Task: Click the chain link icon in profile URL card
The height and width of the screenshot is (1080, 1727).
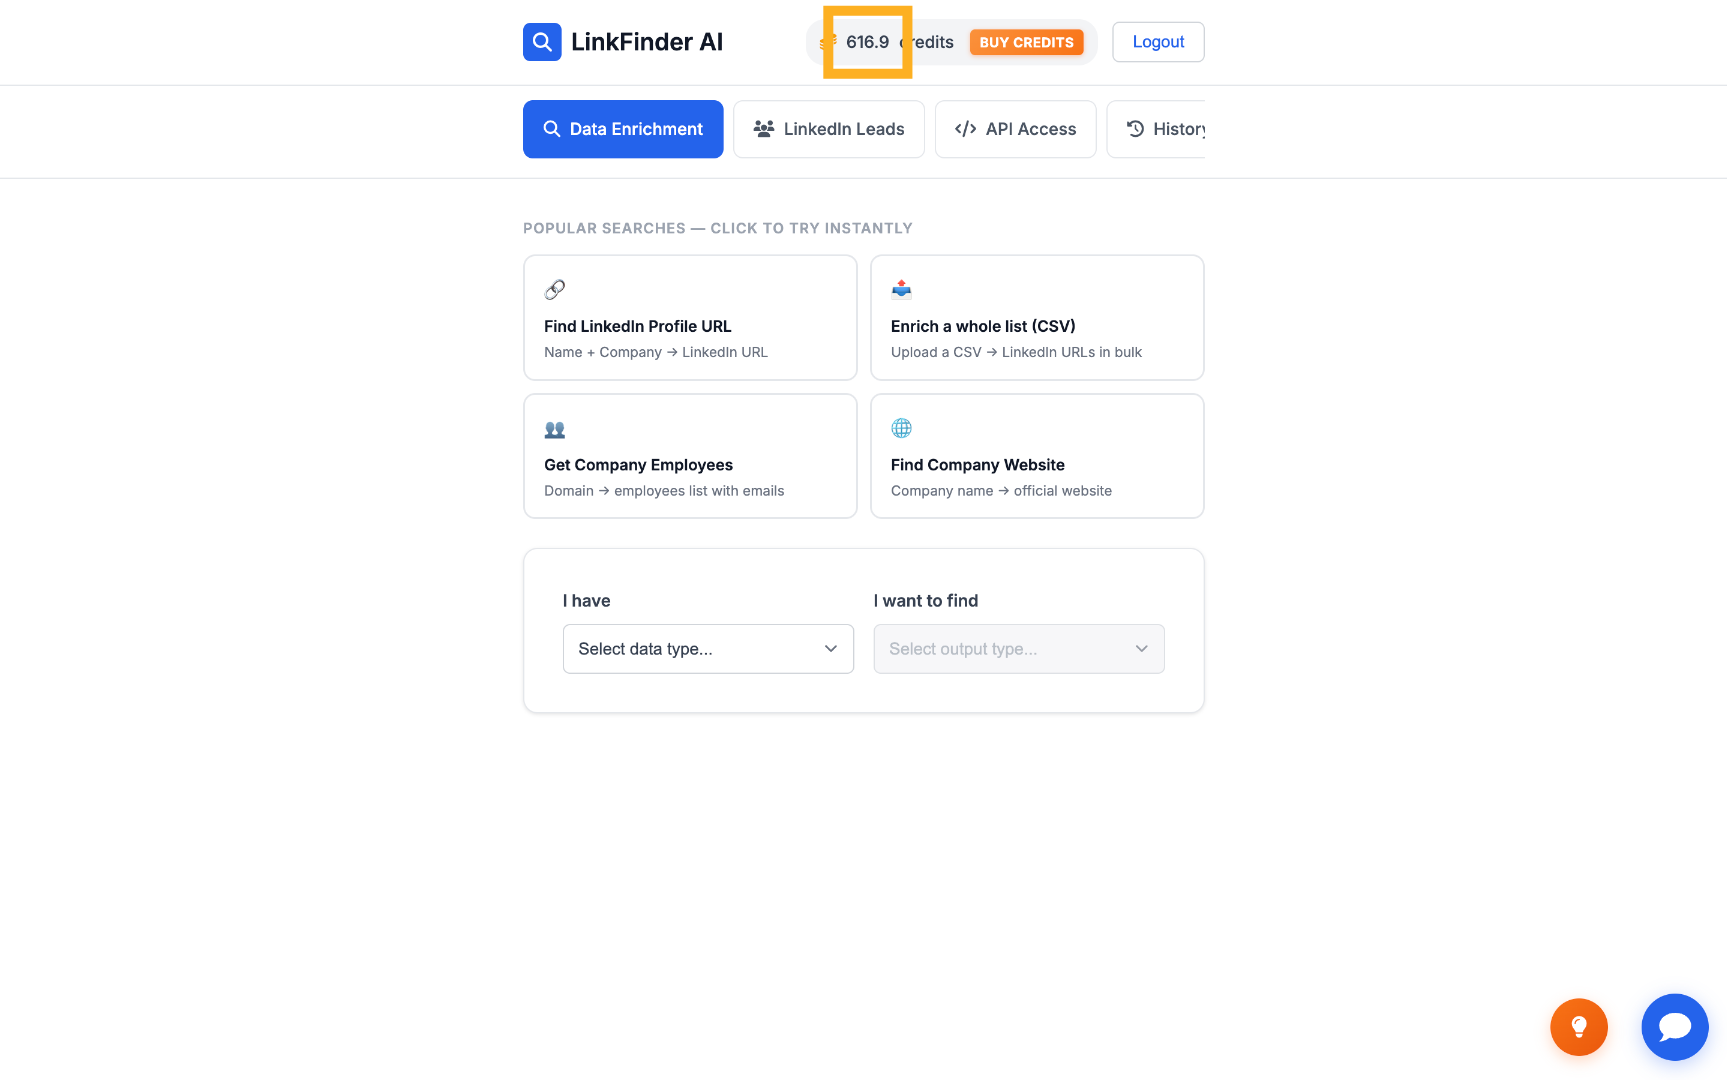Action: click(555, 290)
